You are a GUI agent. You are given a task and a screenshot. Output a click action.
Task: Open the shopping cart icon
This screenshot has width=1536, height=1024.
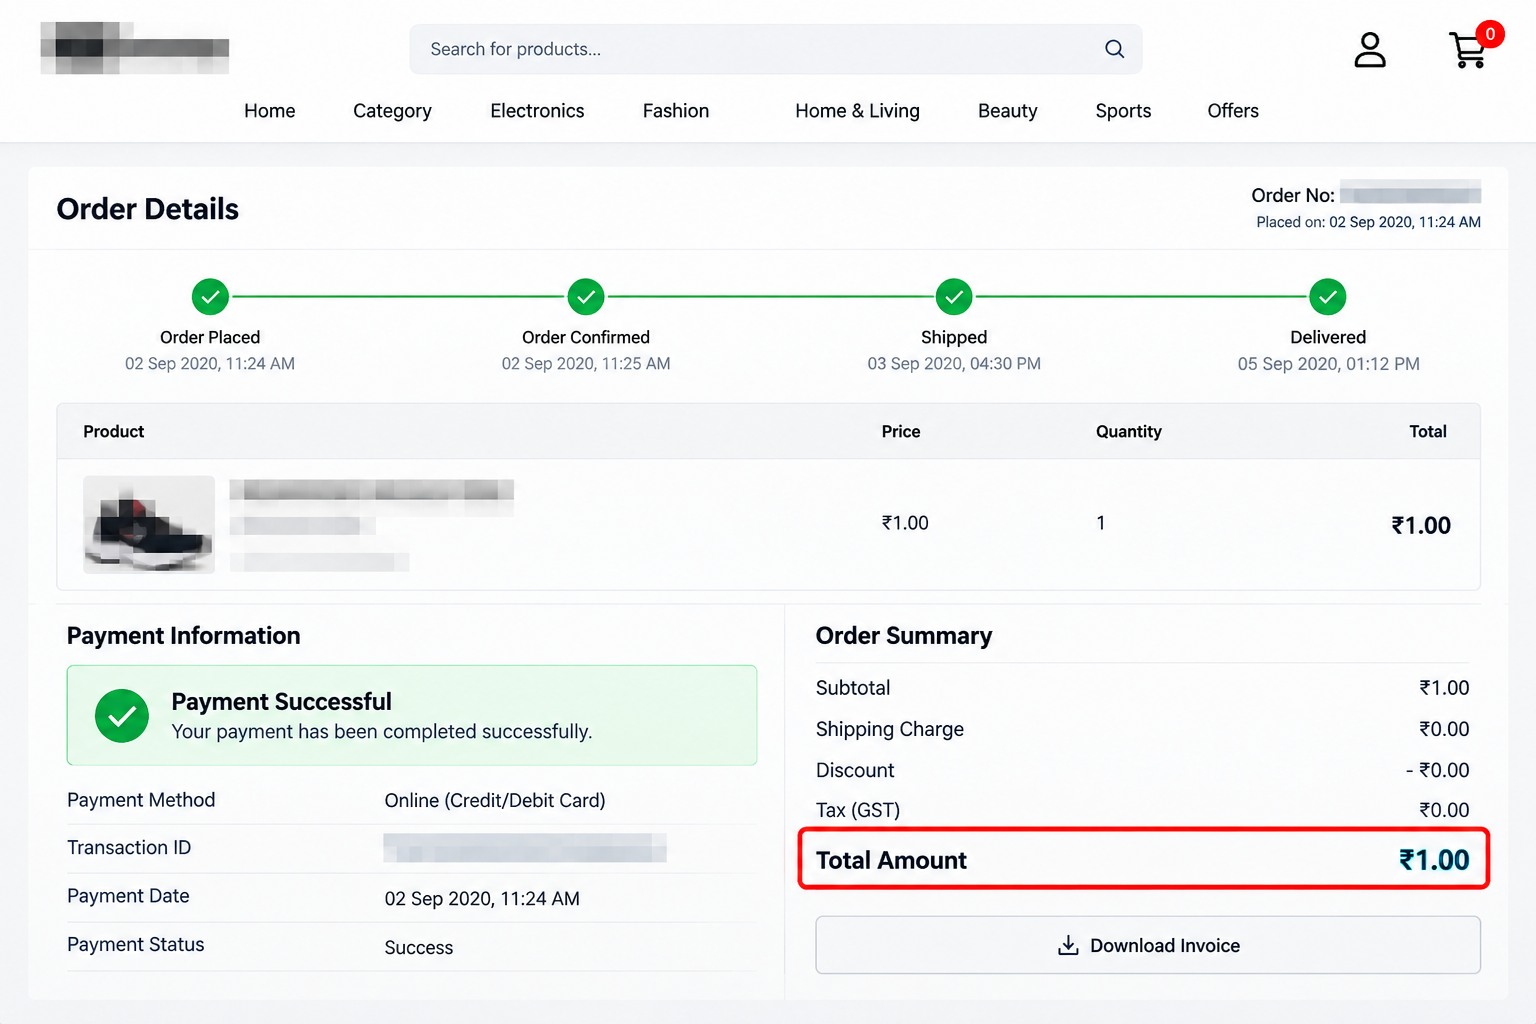click(1468, 50)
